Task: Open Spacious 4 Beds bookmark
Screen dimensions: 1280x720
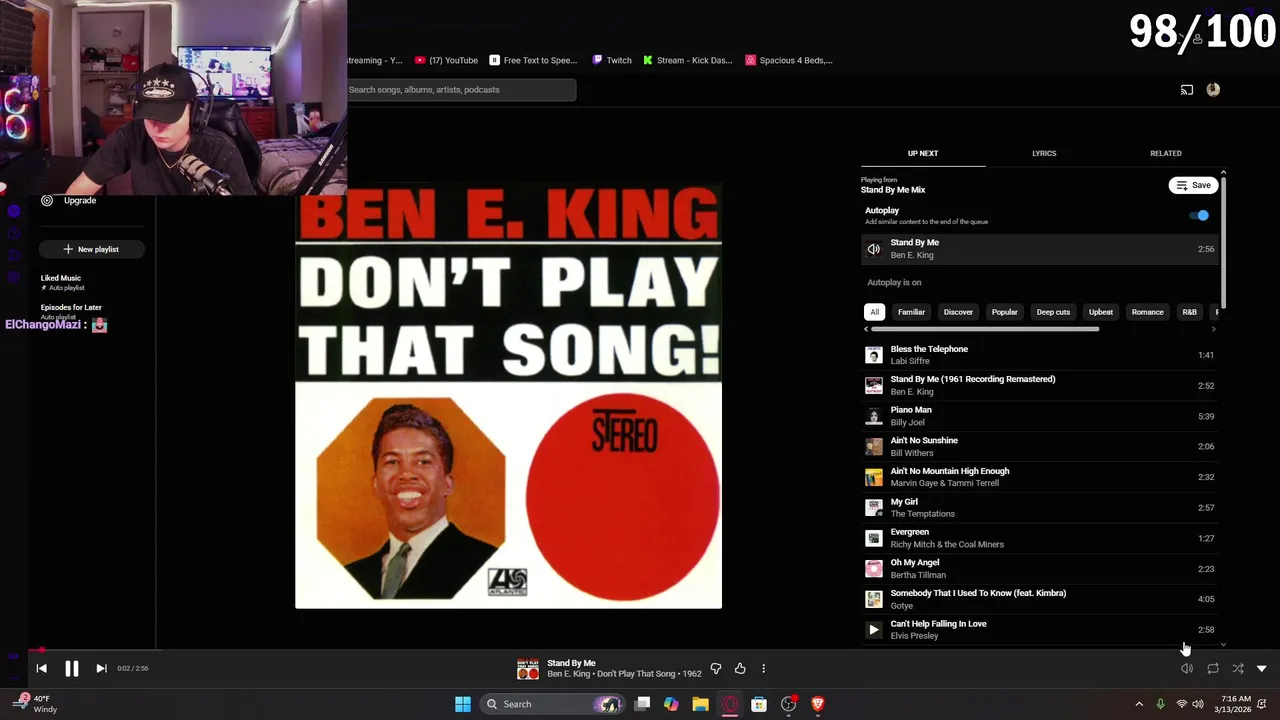Action: click(789, 60)
